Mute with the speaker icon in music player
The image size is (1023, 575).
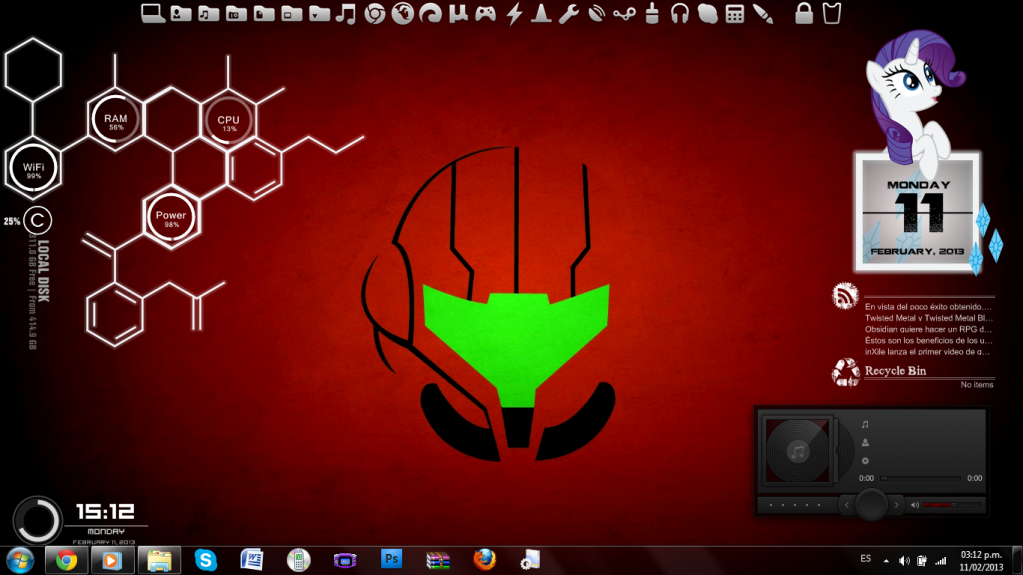pos(915,505)
